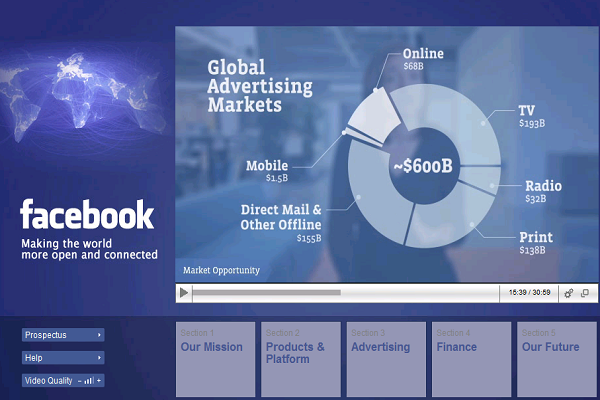The height and width of the screenshot is (400, 600).
Task: Click the TV $193B label
Action: click(532, 116)
